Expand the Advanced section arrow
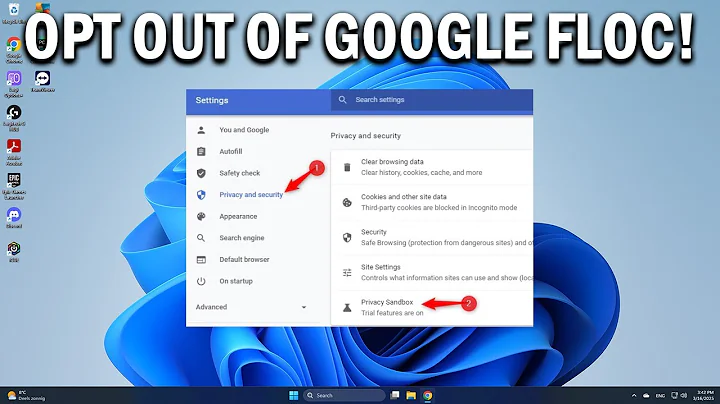The width and height of the screenshot is (720, 404). click(304, 307)
